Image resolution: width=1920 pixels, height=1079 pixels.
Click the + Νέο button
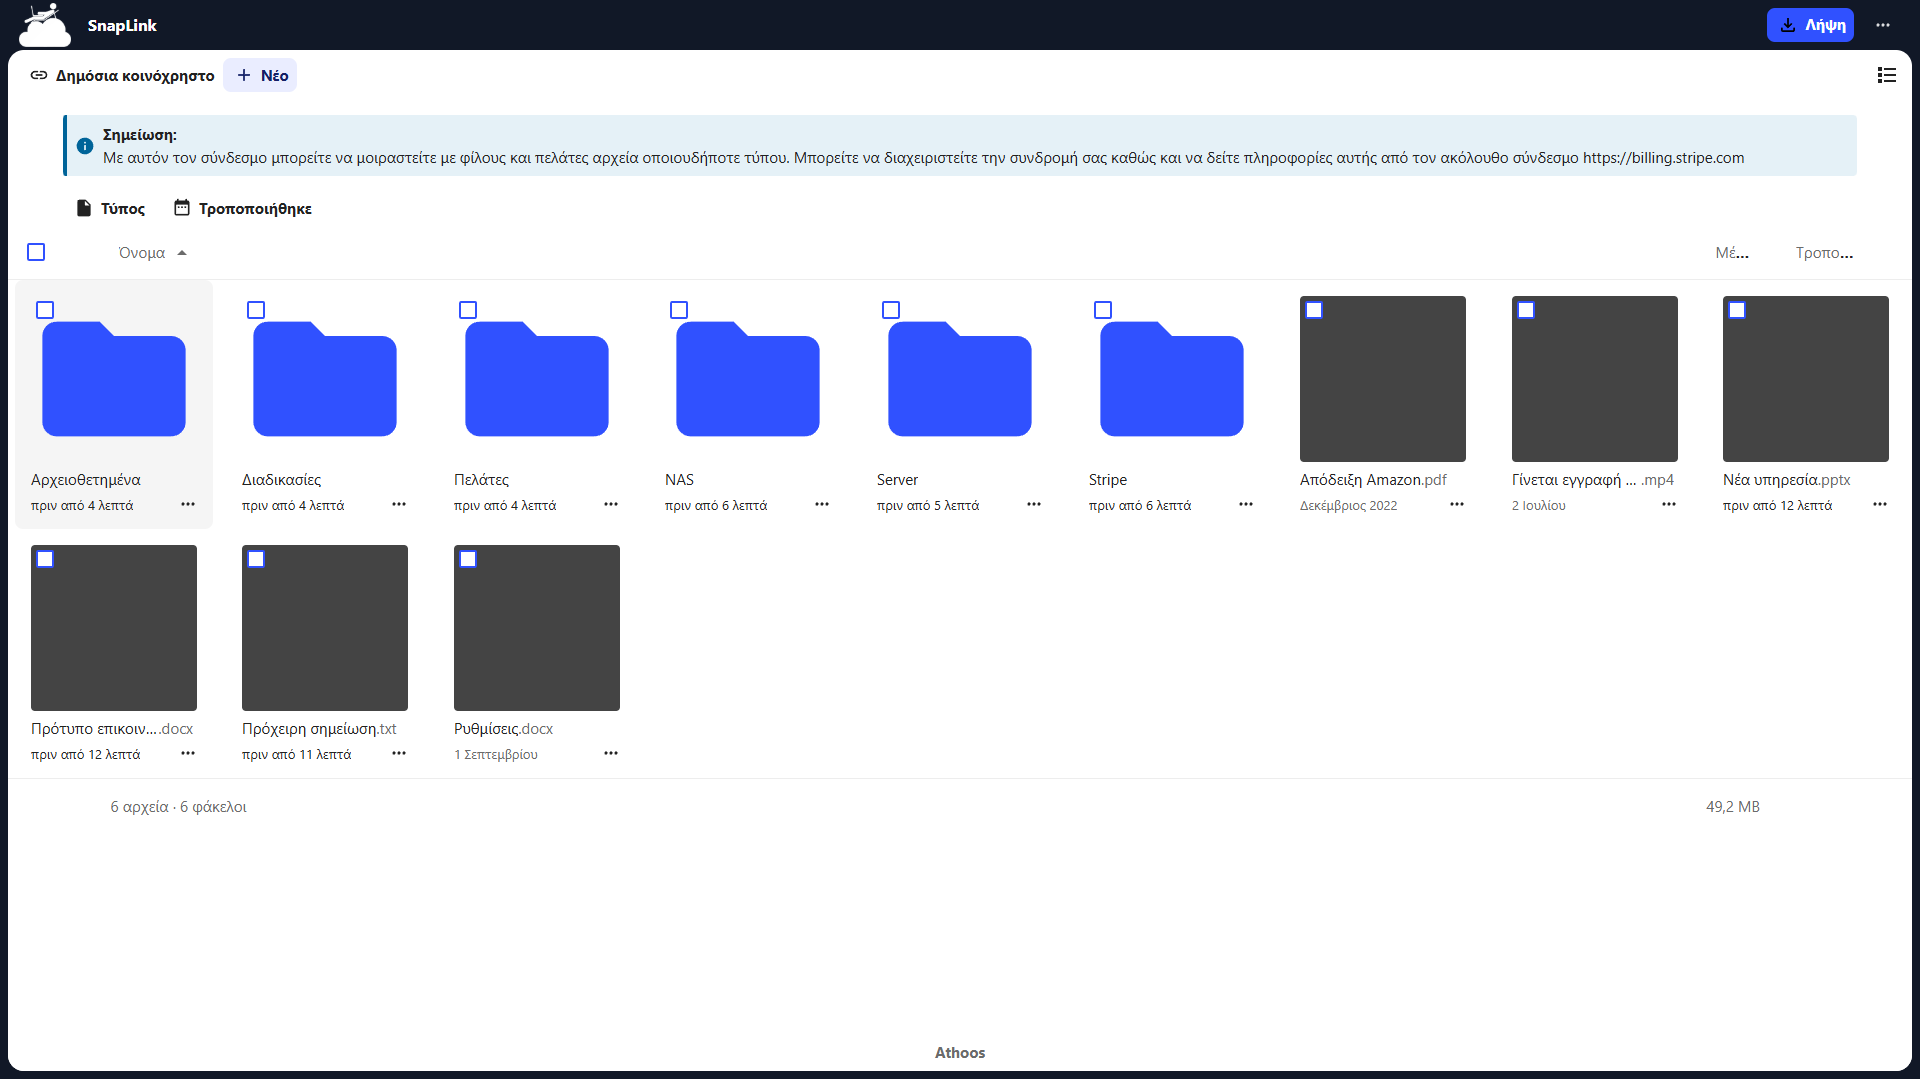[260, 75]
